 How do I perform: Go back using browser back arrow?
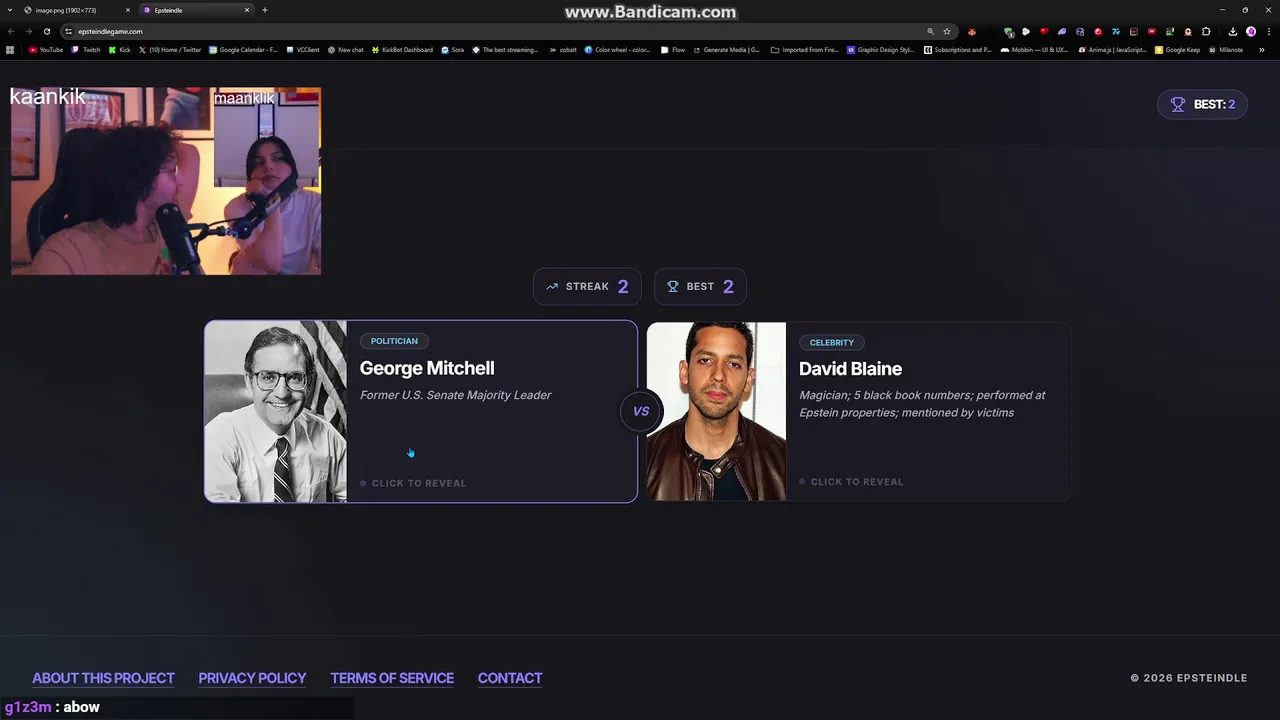tap(11, 31)
